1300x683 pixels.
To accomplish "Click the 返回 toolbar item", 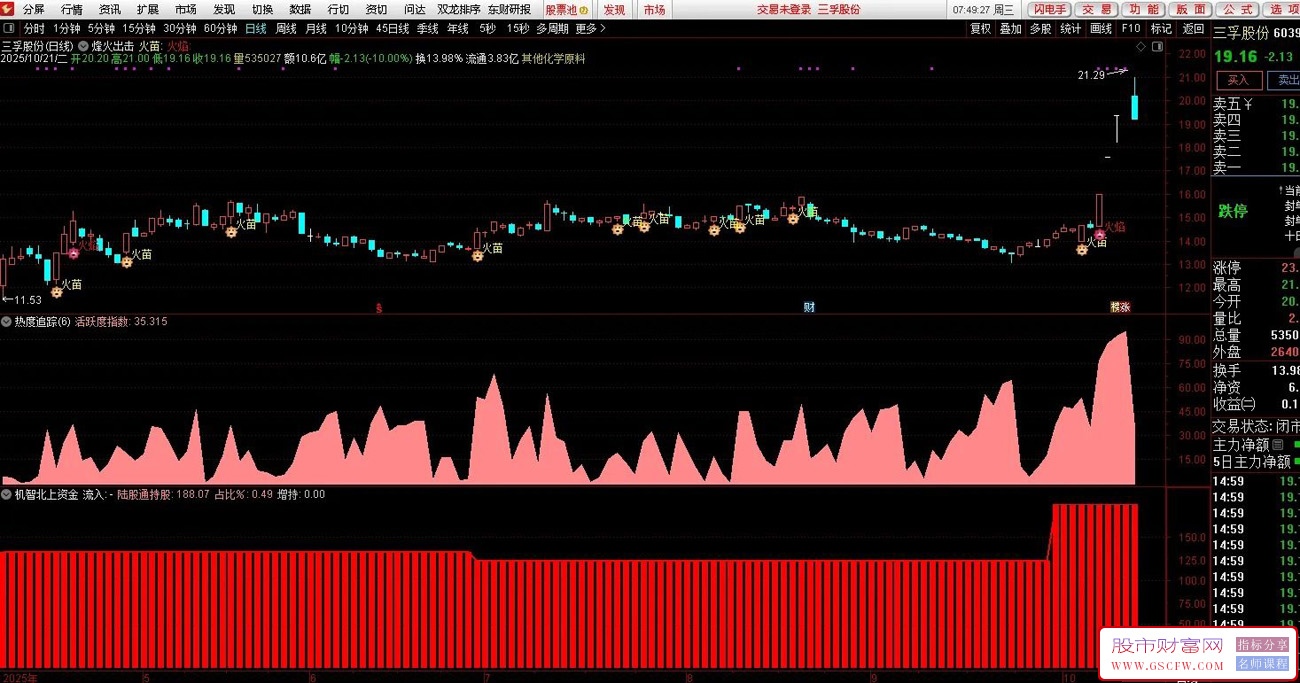I will click(x=1193, y=29).
